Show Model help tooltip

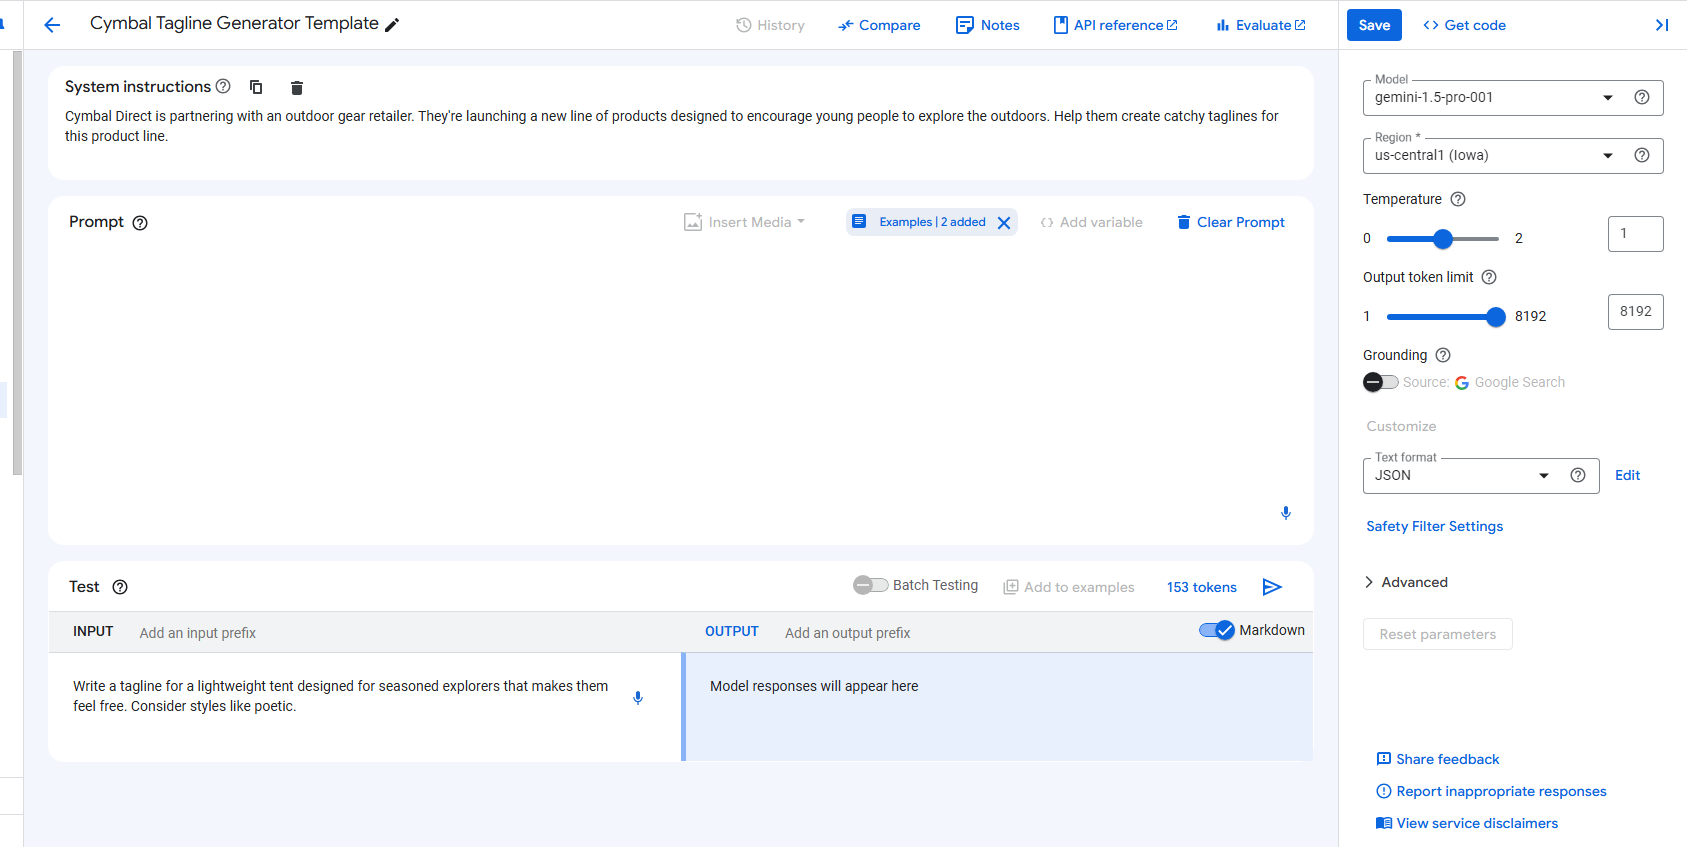tap(1642, 97)
